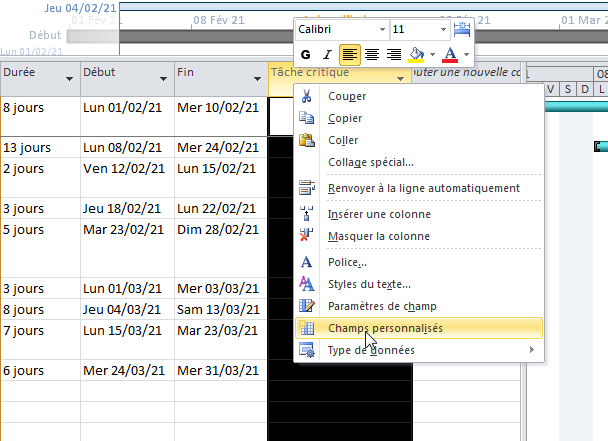Align text right in mini toolbar
Viewport: 608px width, 441px height.
[x=393, y=54]
